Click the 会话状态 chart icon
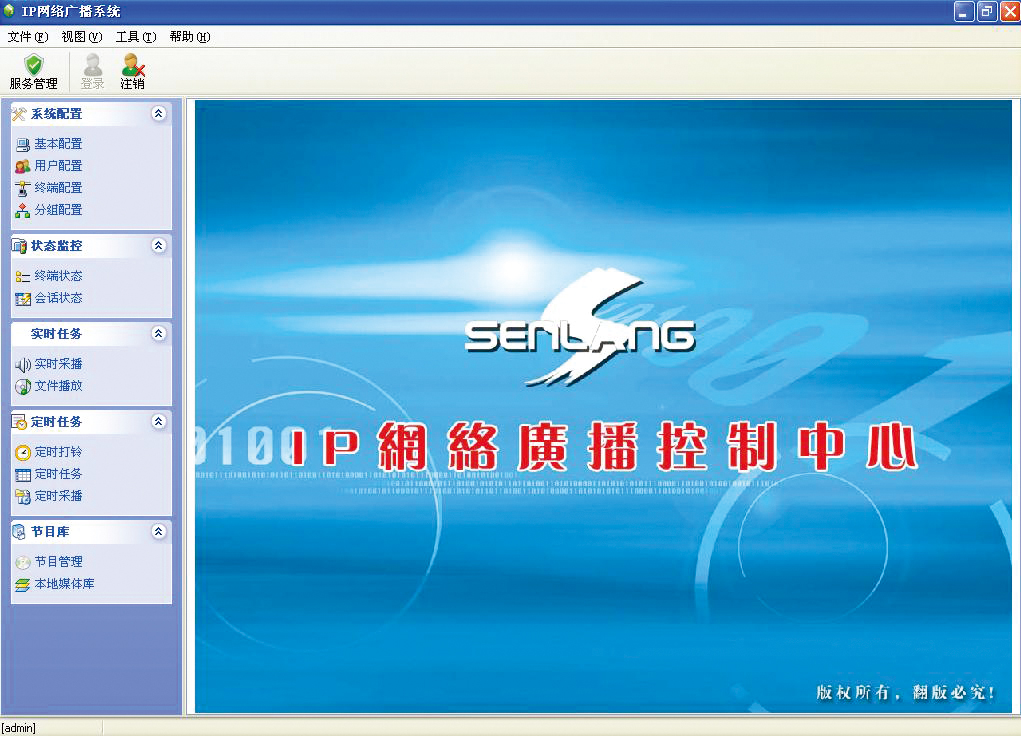 pos(23,299)
